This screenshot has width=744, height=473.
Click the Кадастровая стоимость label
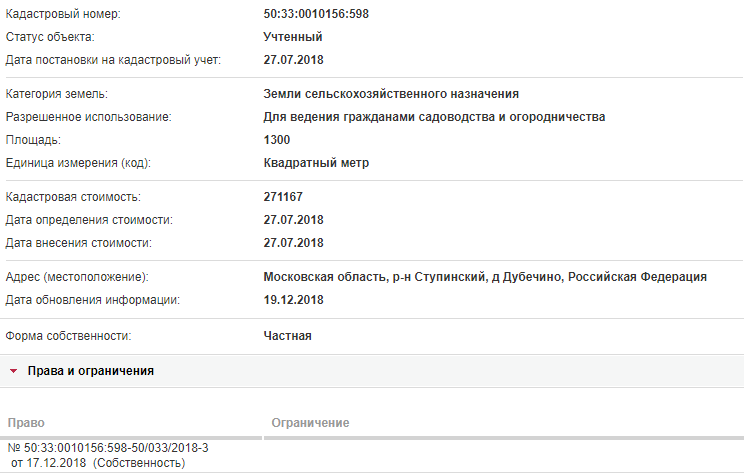73,196
